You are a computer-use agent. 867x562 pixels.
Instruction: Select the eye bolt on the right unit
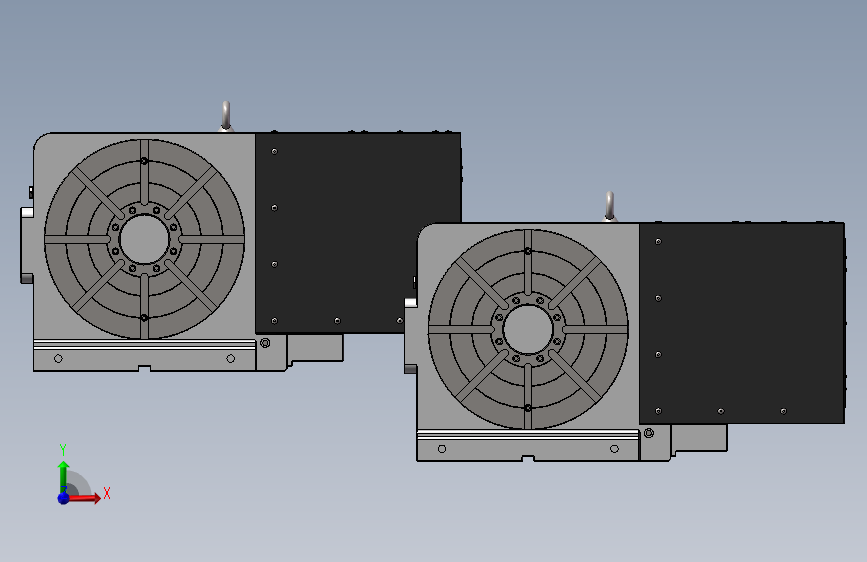click(x=609, y=207)
